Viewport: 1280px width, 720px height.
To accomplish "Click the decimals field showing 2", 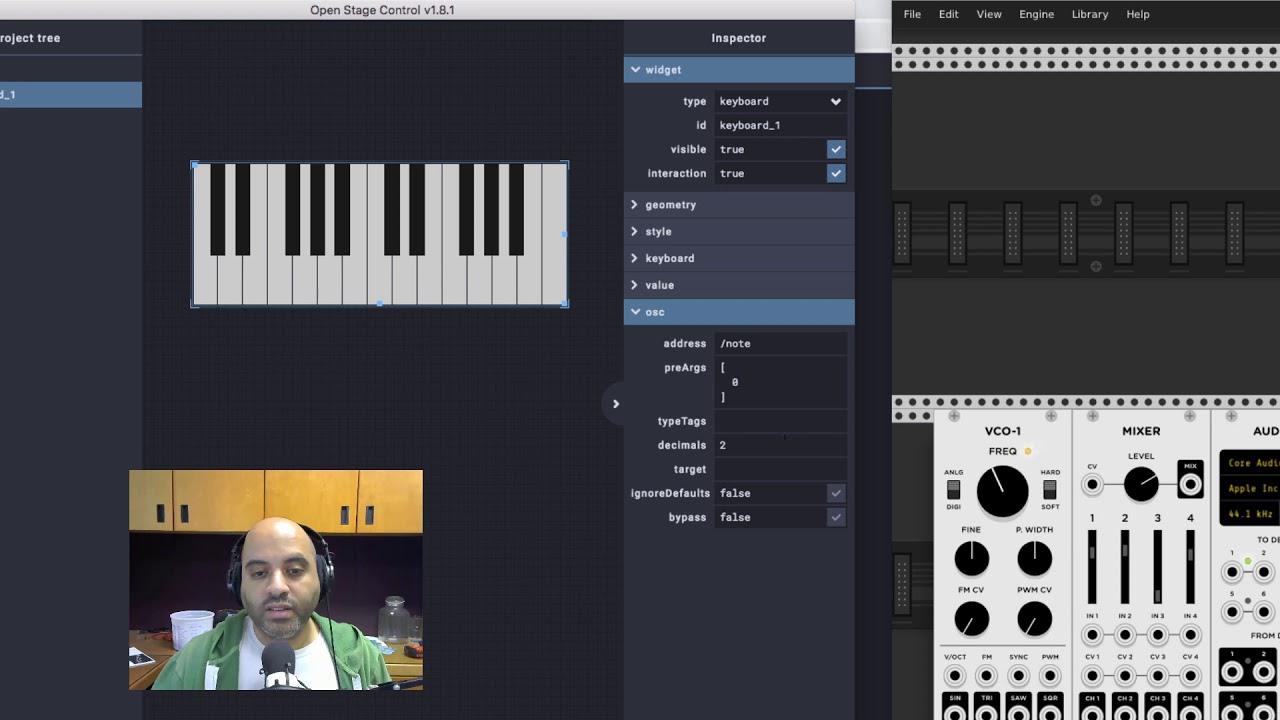I will point(781,445).
